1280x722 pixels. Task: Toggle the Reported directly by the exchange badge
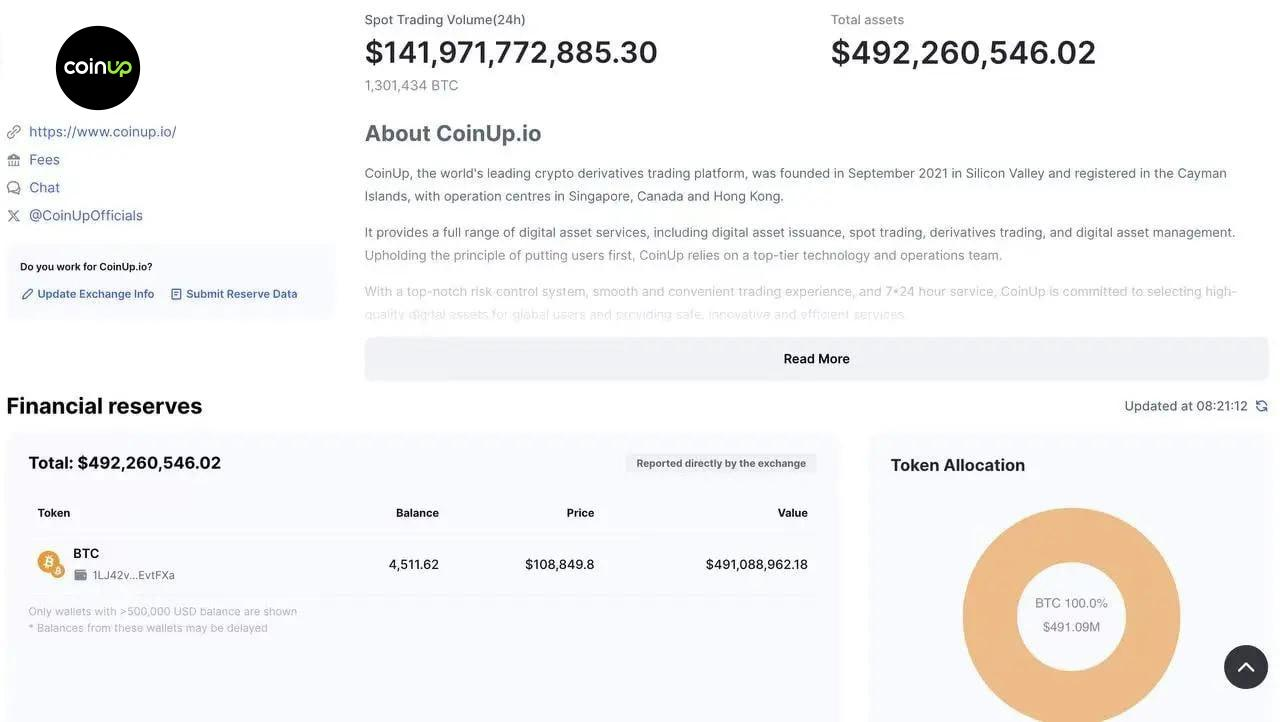click(720, 462)
